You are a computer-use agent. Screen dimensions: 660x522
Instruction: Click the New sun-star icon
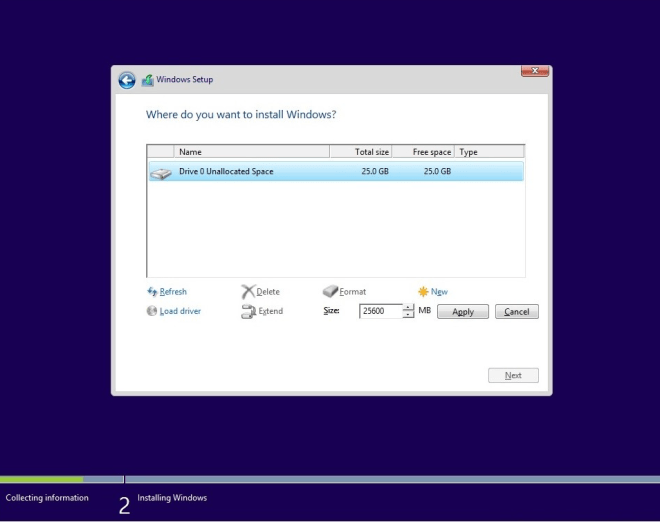tap(423, 291)
